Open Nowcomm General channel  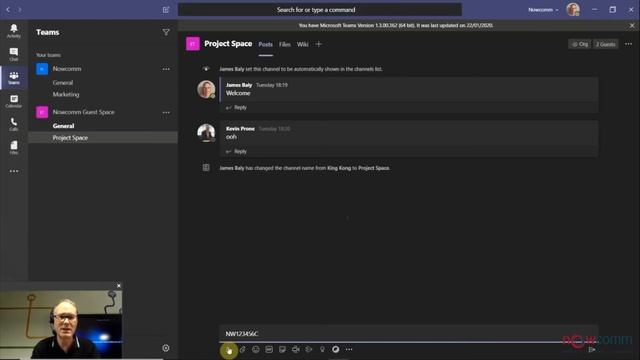pos(63,82)
